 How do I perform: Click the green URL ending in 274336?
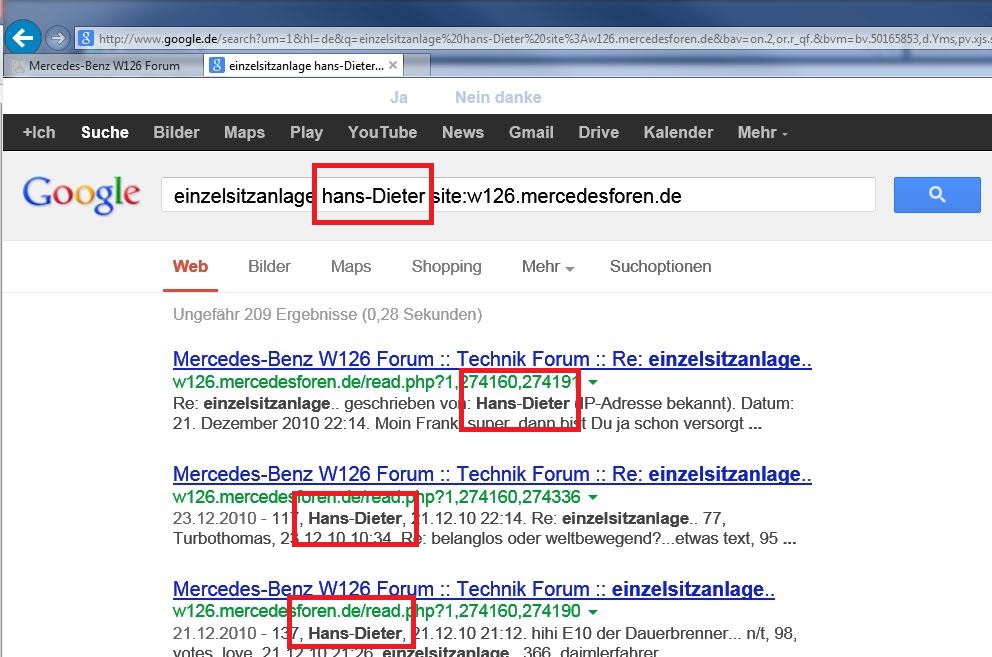(376, 497)
